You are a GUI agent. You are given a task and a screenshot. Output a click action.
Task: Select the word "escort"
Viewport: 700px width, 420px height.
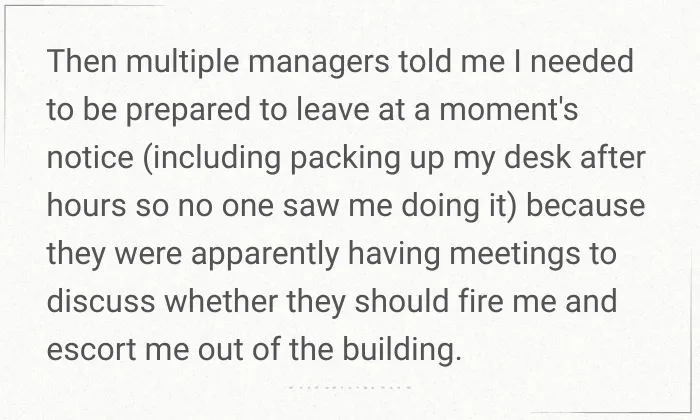click(92, 349)
